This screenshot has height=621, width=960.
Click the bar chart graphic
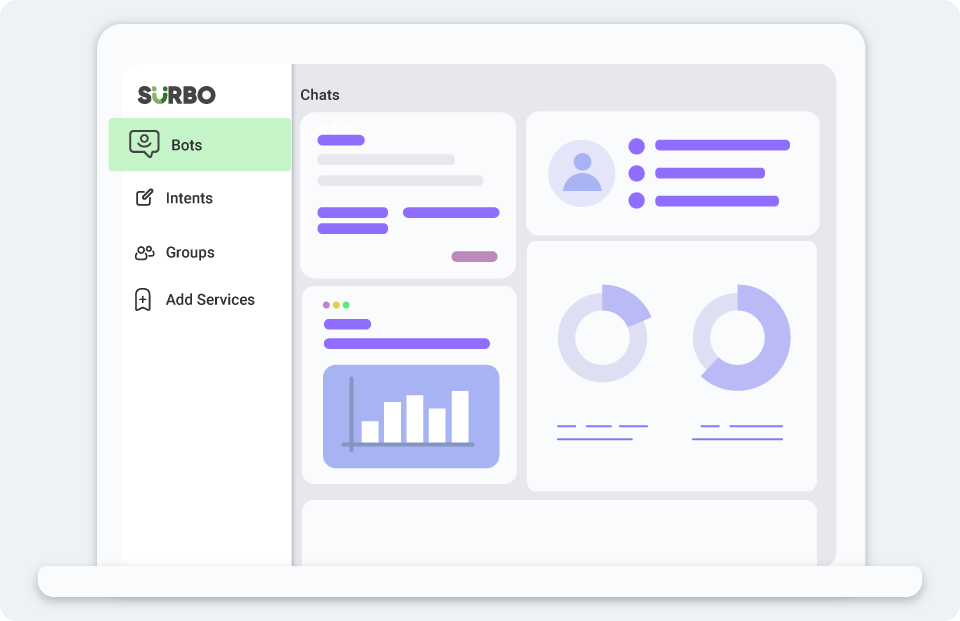[x=410, y=417]
